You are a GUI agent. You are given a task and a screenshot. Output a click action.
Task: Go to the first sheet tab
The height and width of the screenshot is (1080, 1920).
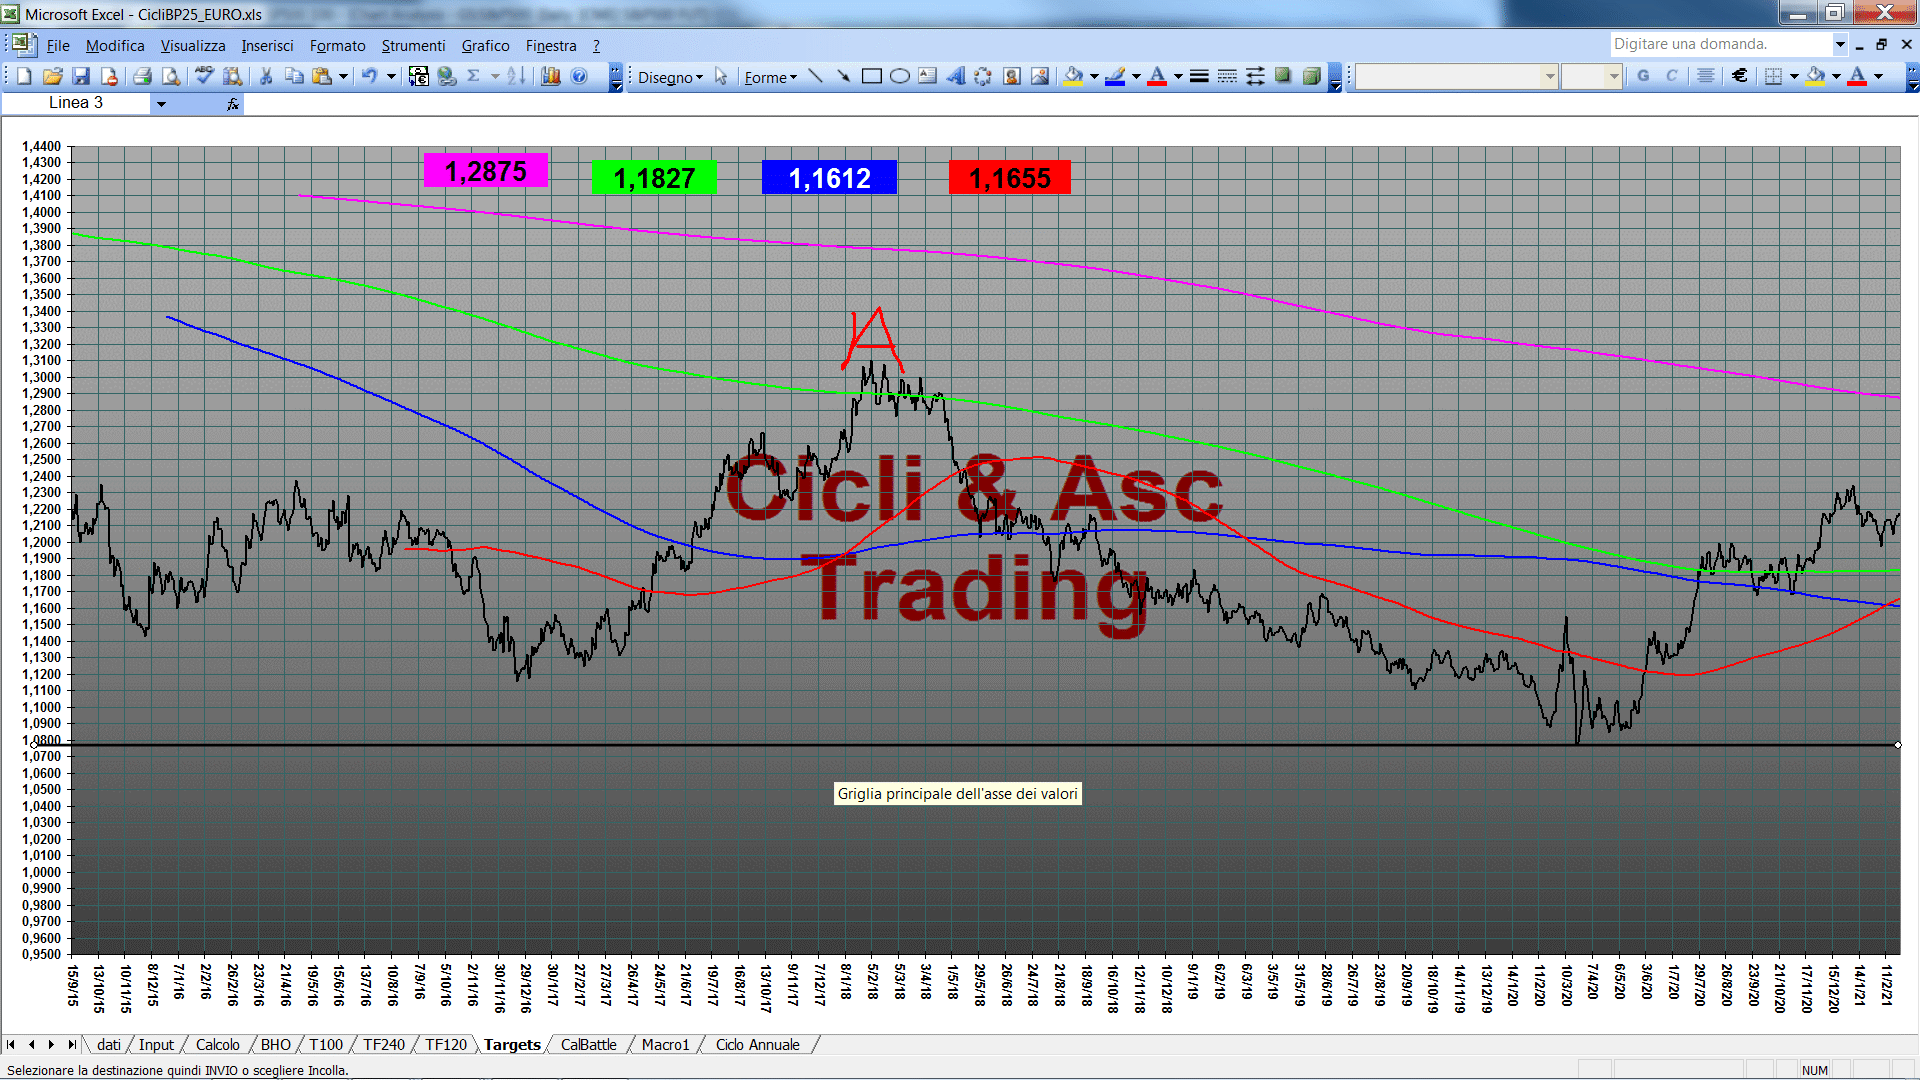[x=11, y=1044]
